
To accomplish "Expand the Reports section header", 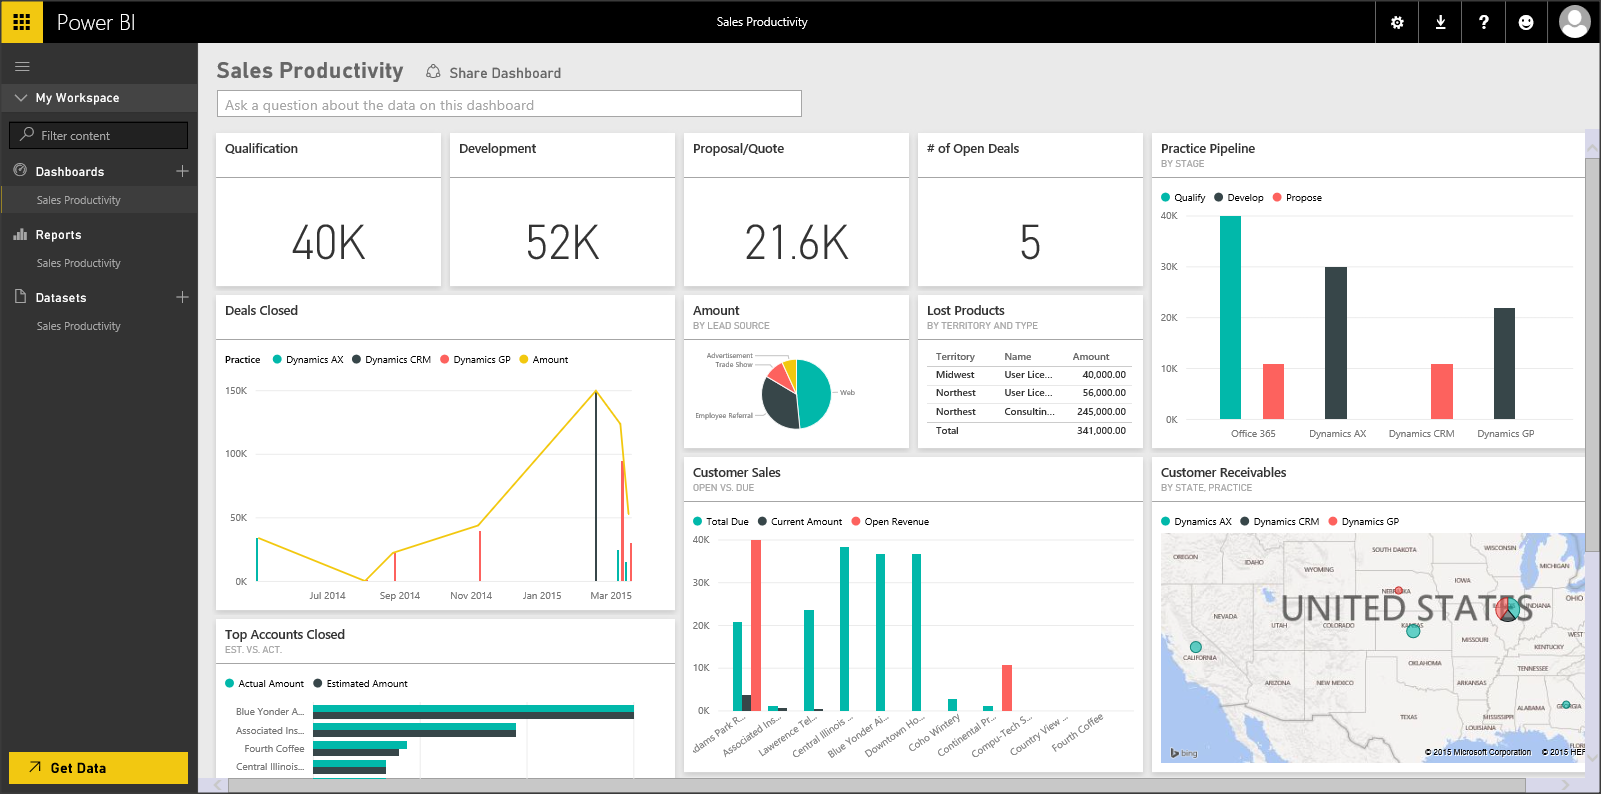I will 58,235.
